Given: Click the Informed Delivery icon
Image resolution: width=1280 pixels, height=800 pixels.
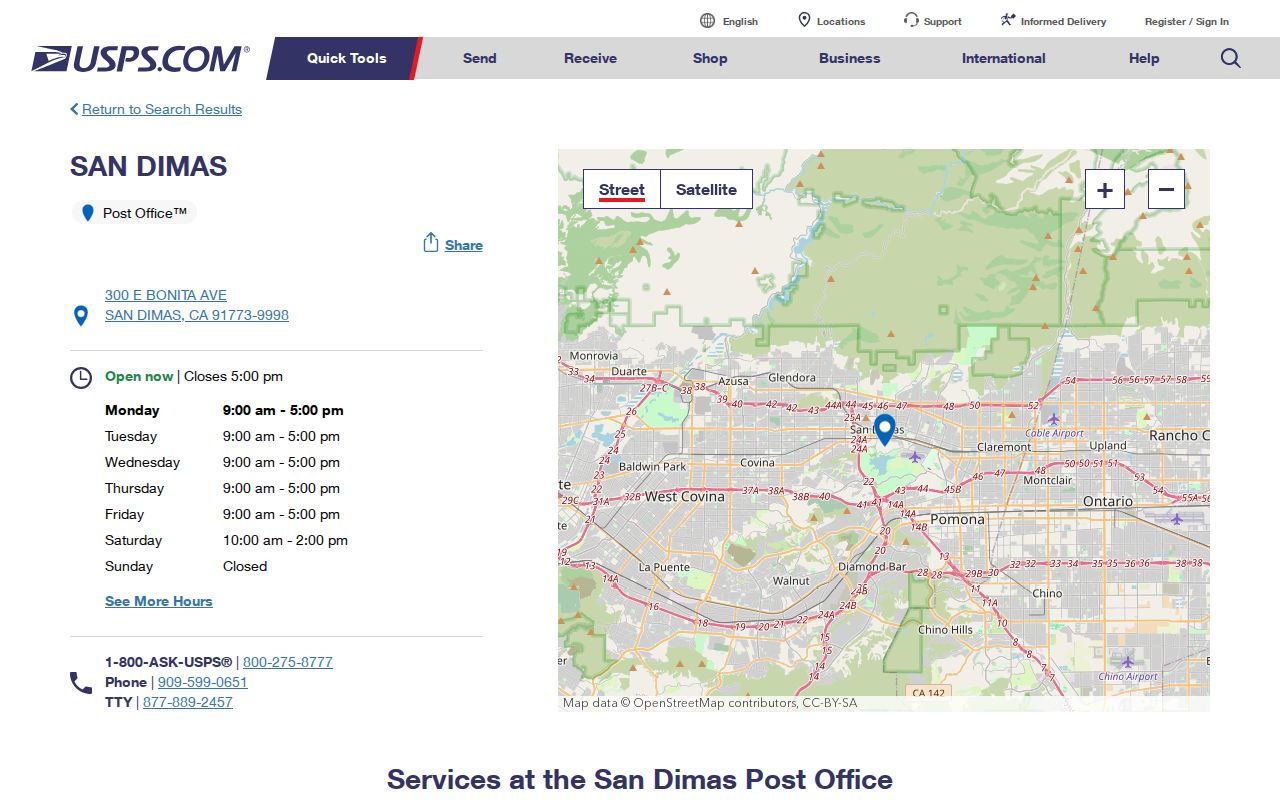Looking at the screenshot, I should pos(1008,20).
